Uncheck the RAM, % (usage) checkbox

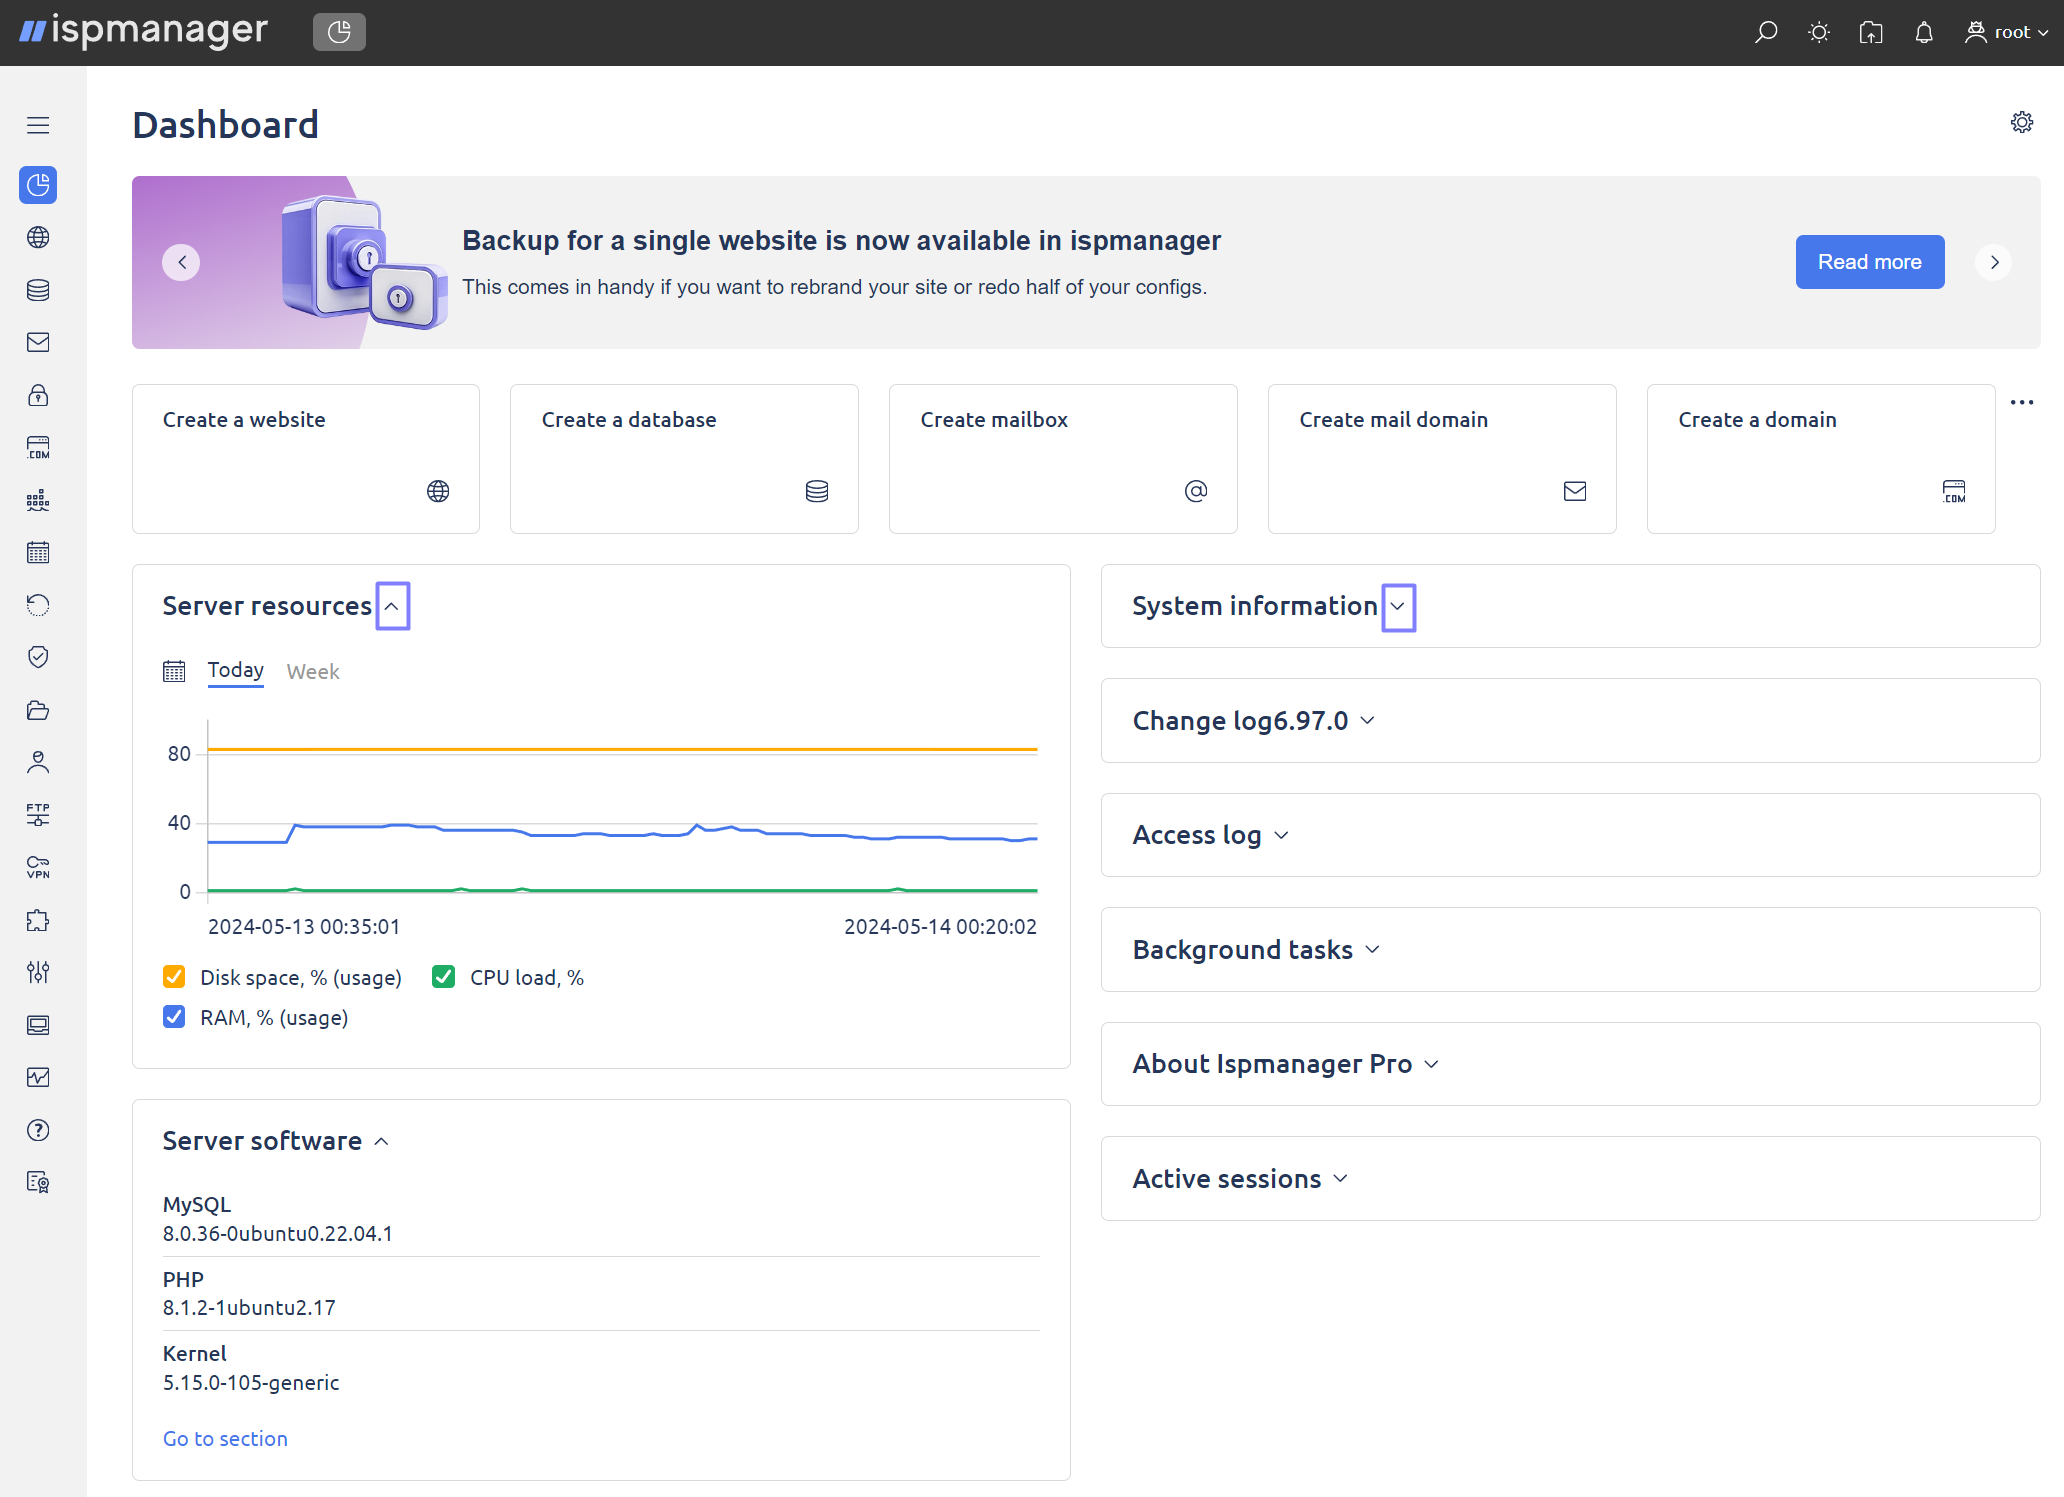[x=174, y=1017]
